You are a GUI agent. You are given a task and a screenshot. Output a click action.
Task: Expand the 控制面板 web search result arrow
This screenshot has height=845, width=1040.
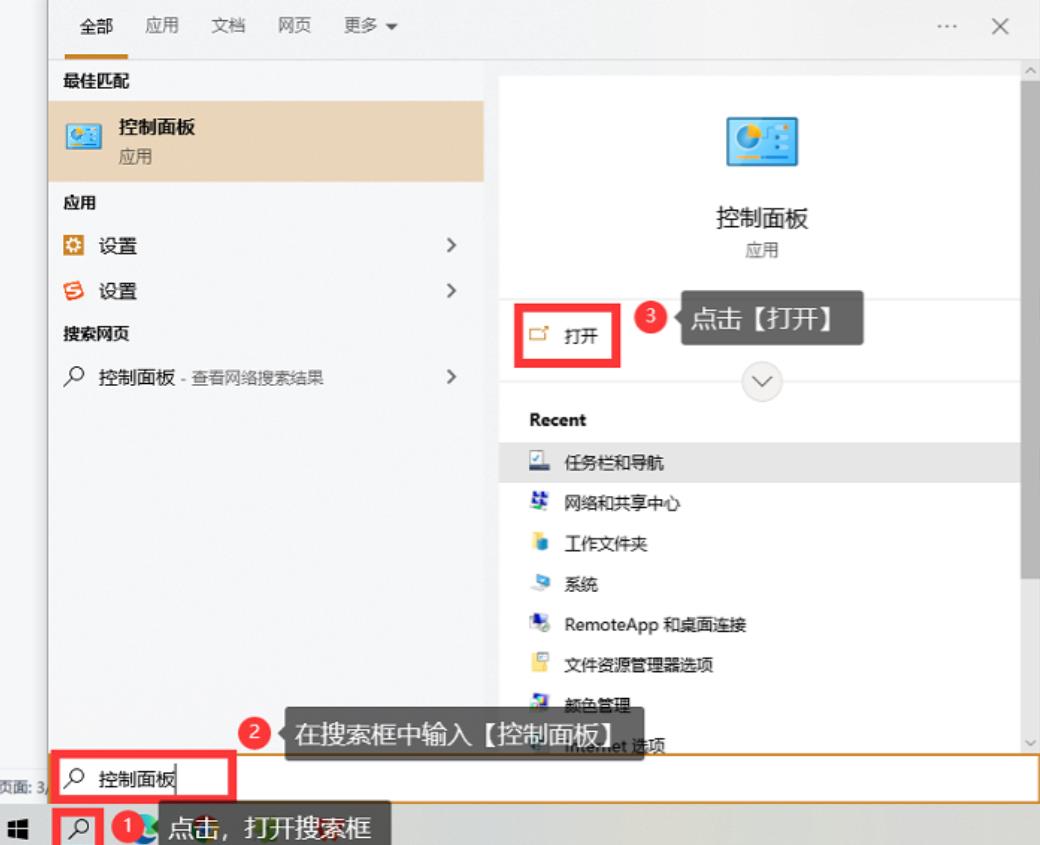tap(452, 377)
